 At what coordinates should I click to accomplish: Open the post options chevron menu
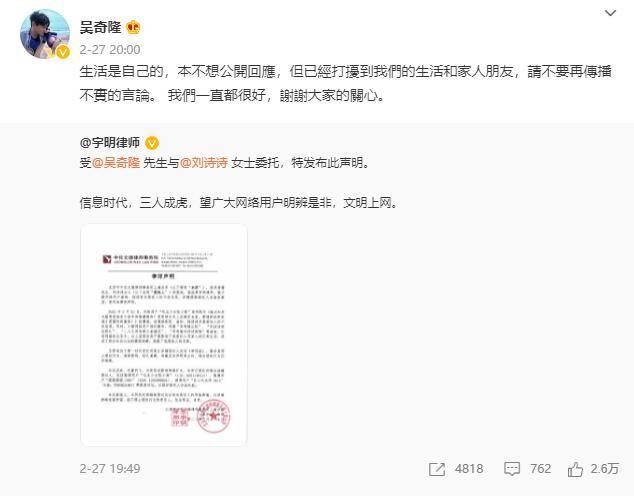pos(610,13)
